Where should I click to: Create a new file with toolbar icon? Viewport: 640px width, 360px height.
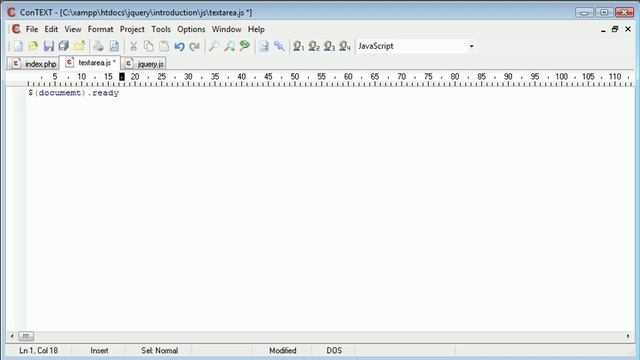coord(18,46)
